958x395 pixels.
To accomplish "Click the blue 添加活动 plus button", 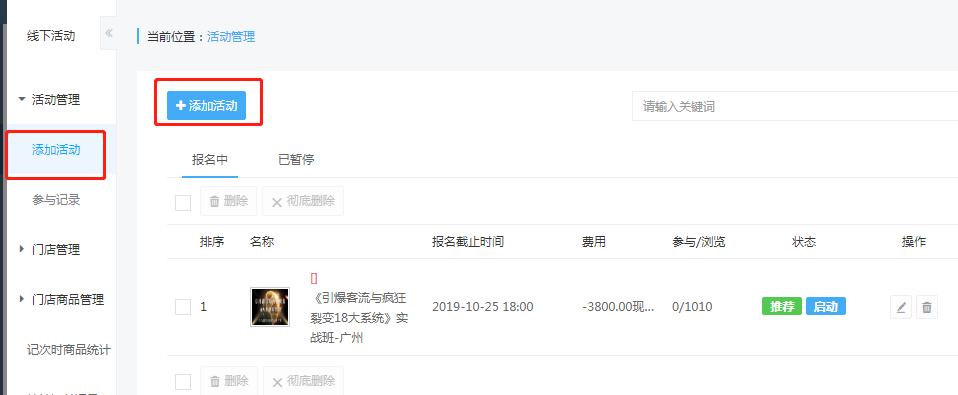I will click(207, 106).
